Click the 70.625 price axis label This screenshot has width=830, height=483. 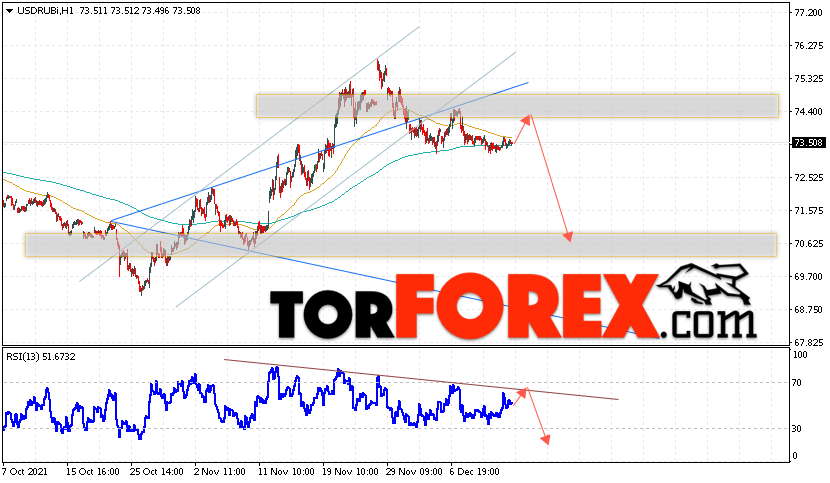tap(808, 244)
